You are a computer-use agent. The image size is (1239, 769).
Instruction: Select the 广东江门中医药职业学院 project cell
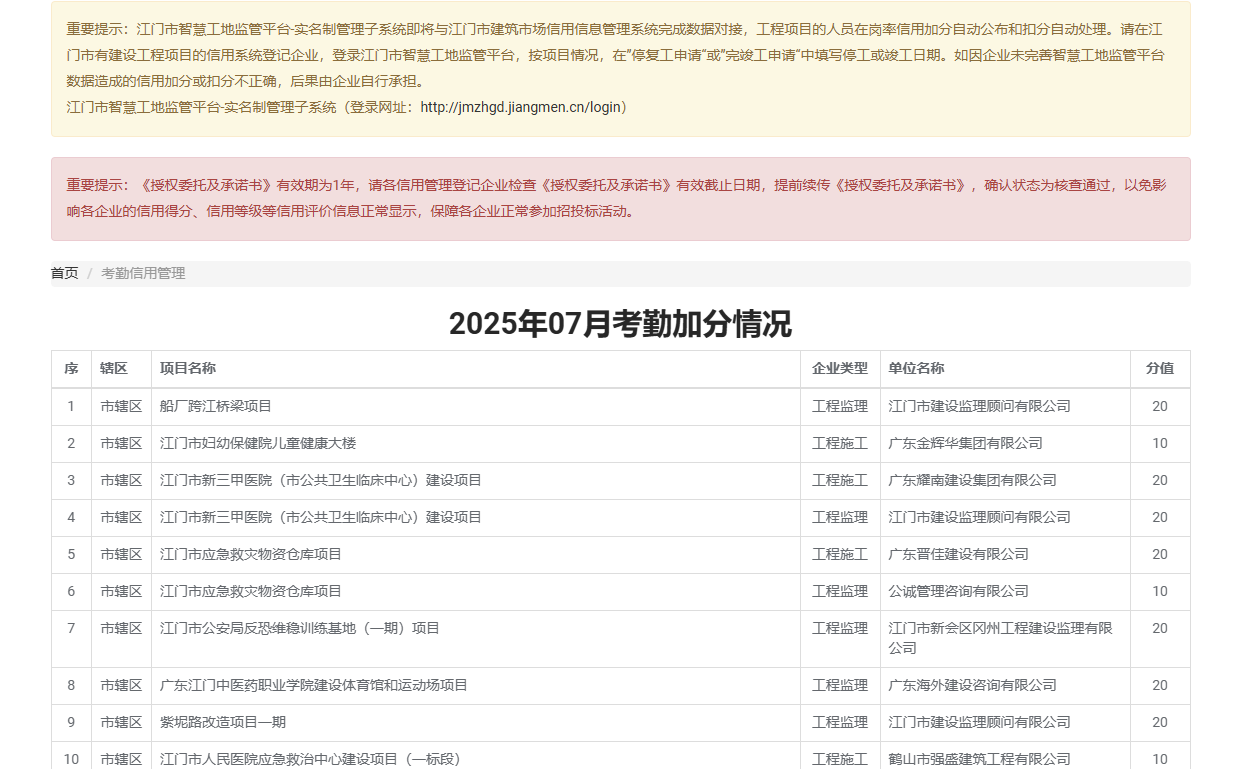tap(476, 685)
